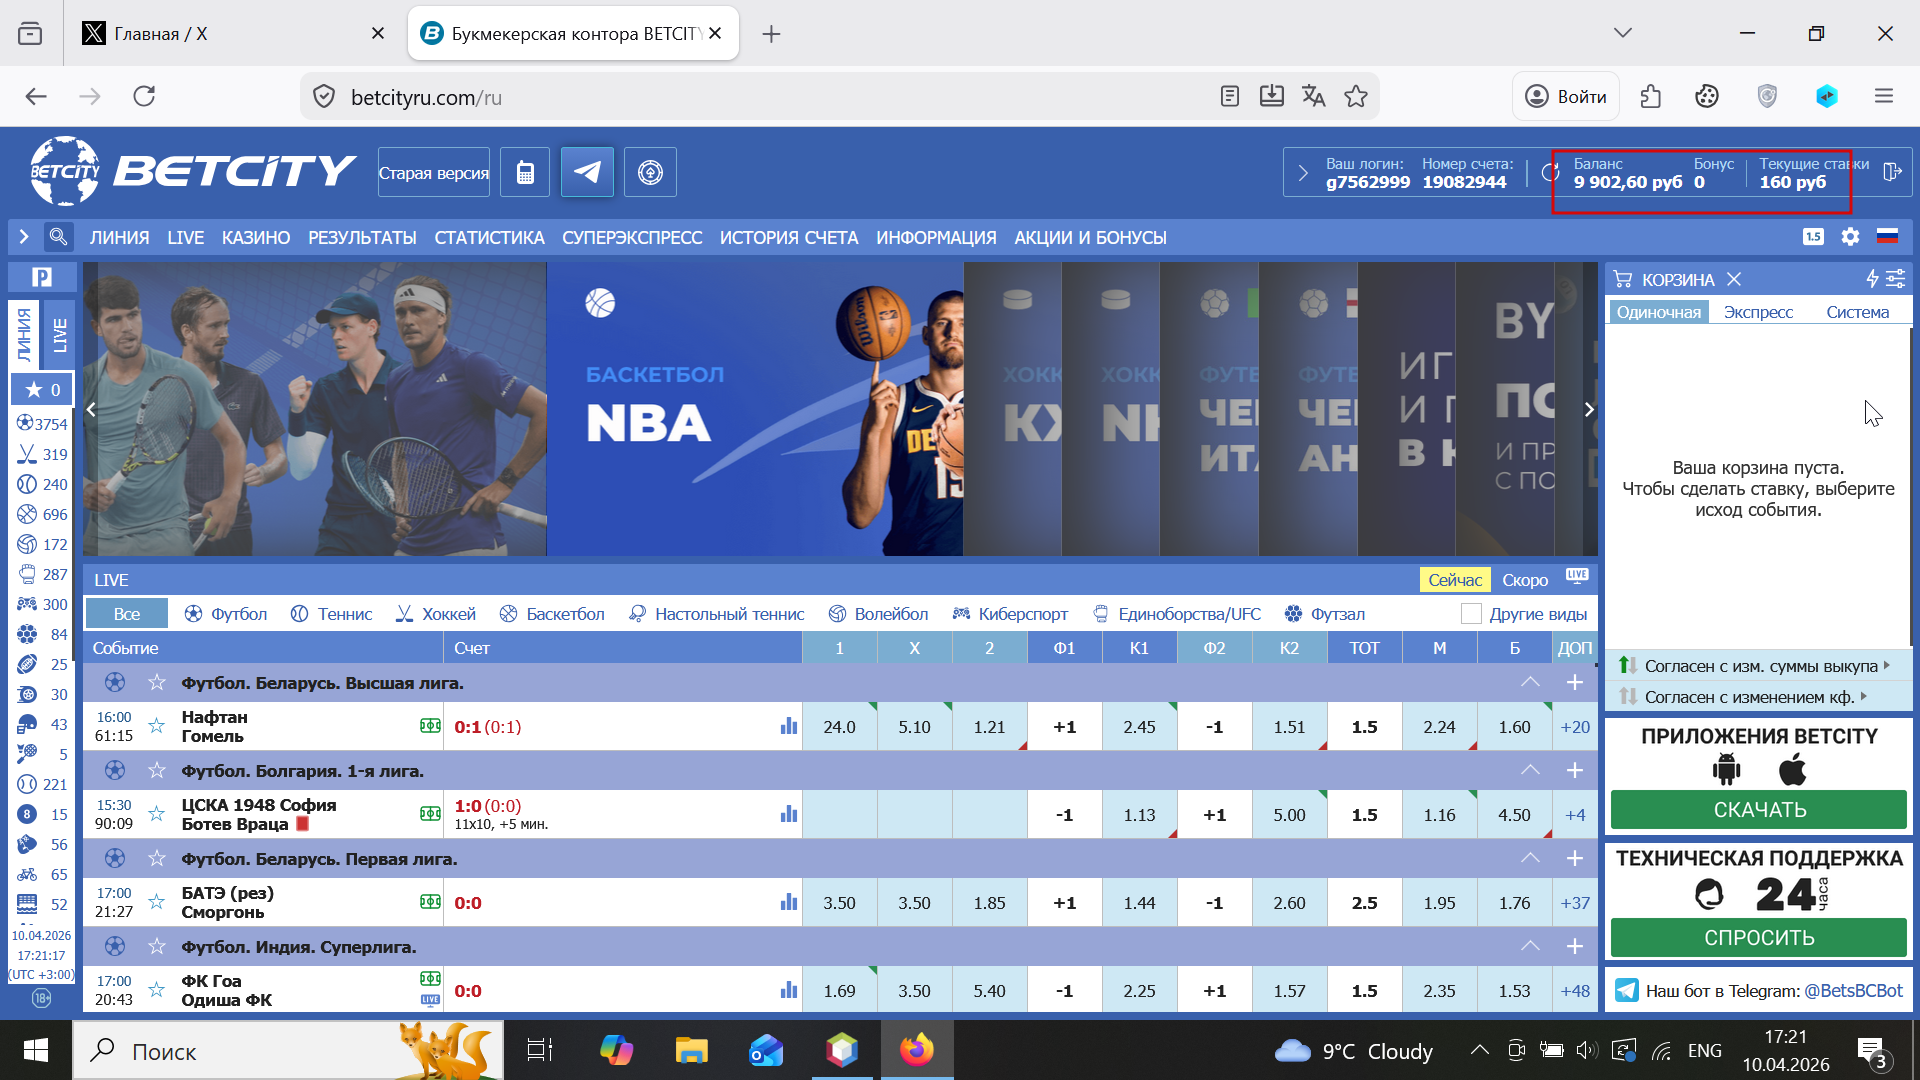Star the Футбол. Индия. Суперлига league
The height and width of the screenshot is (1080, 1920).
coord(156,946)
